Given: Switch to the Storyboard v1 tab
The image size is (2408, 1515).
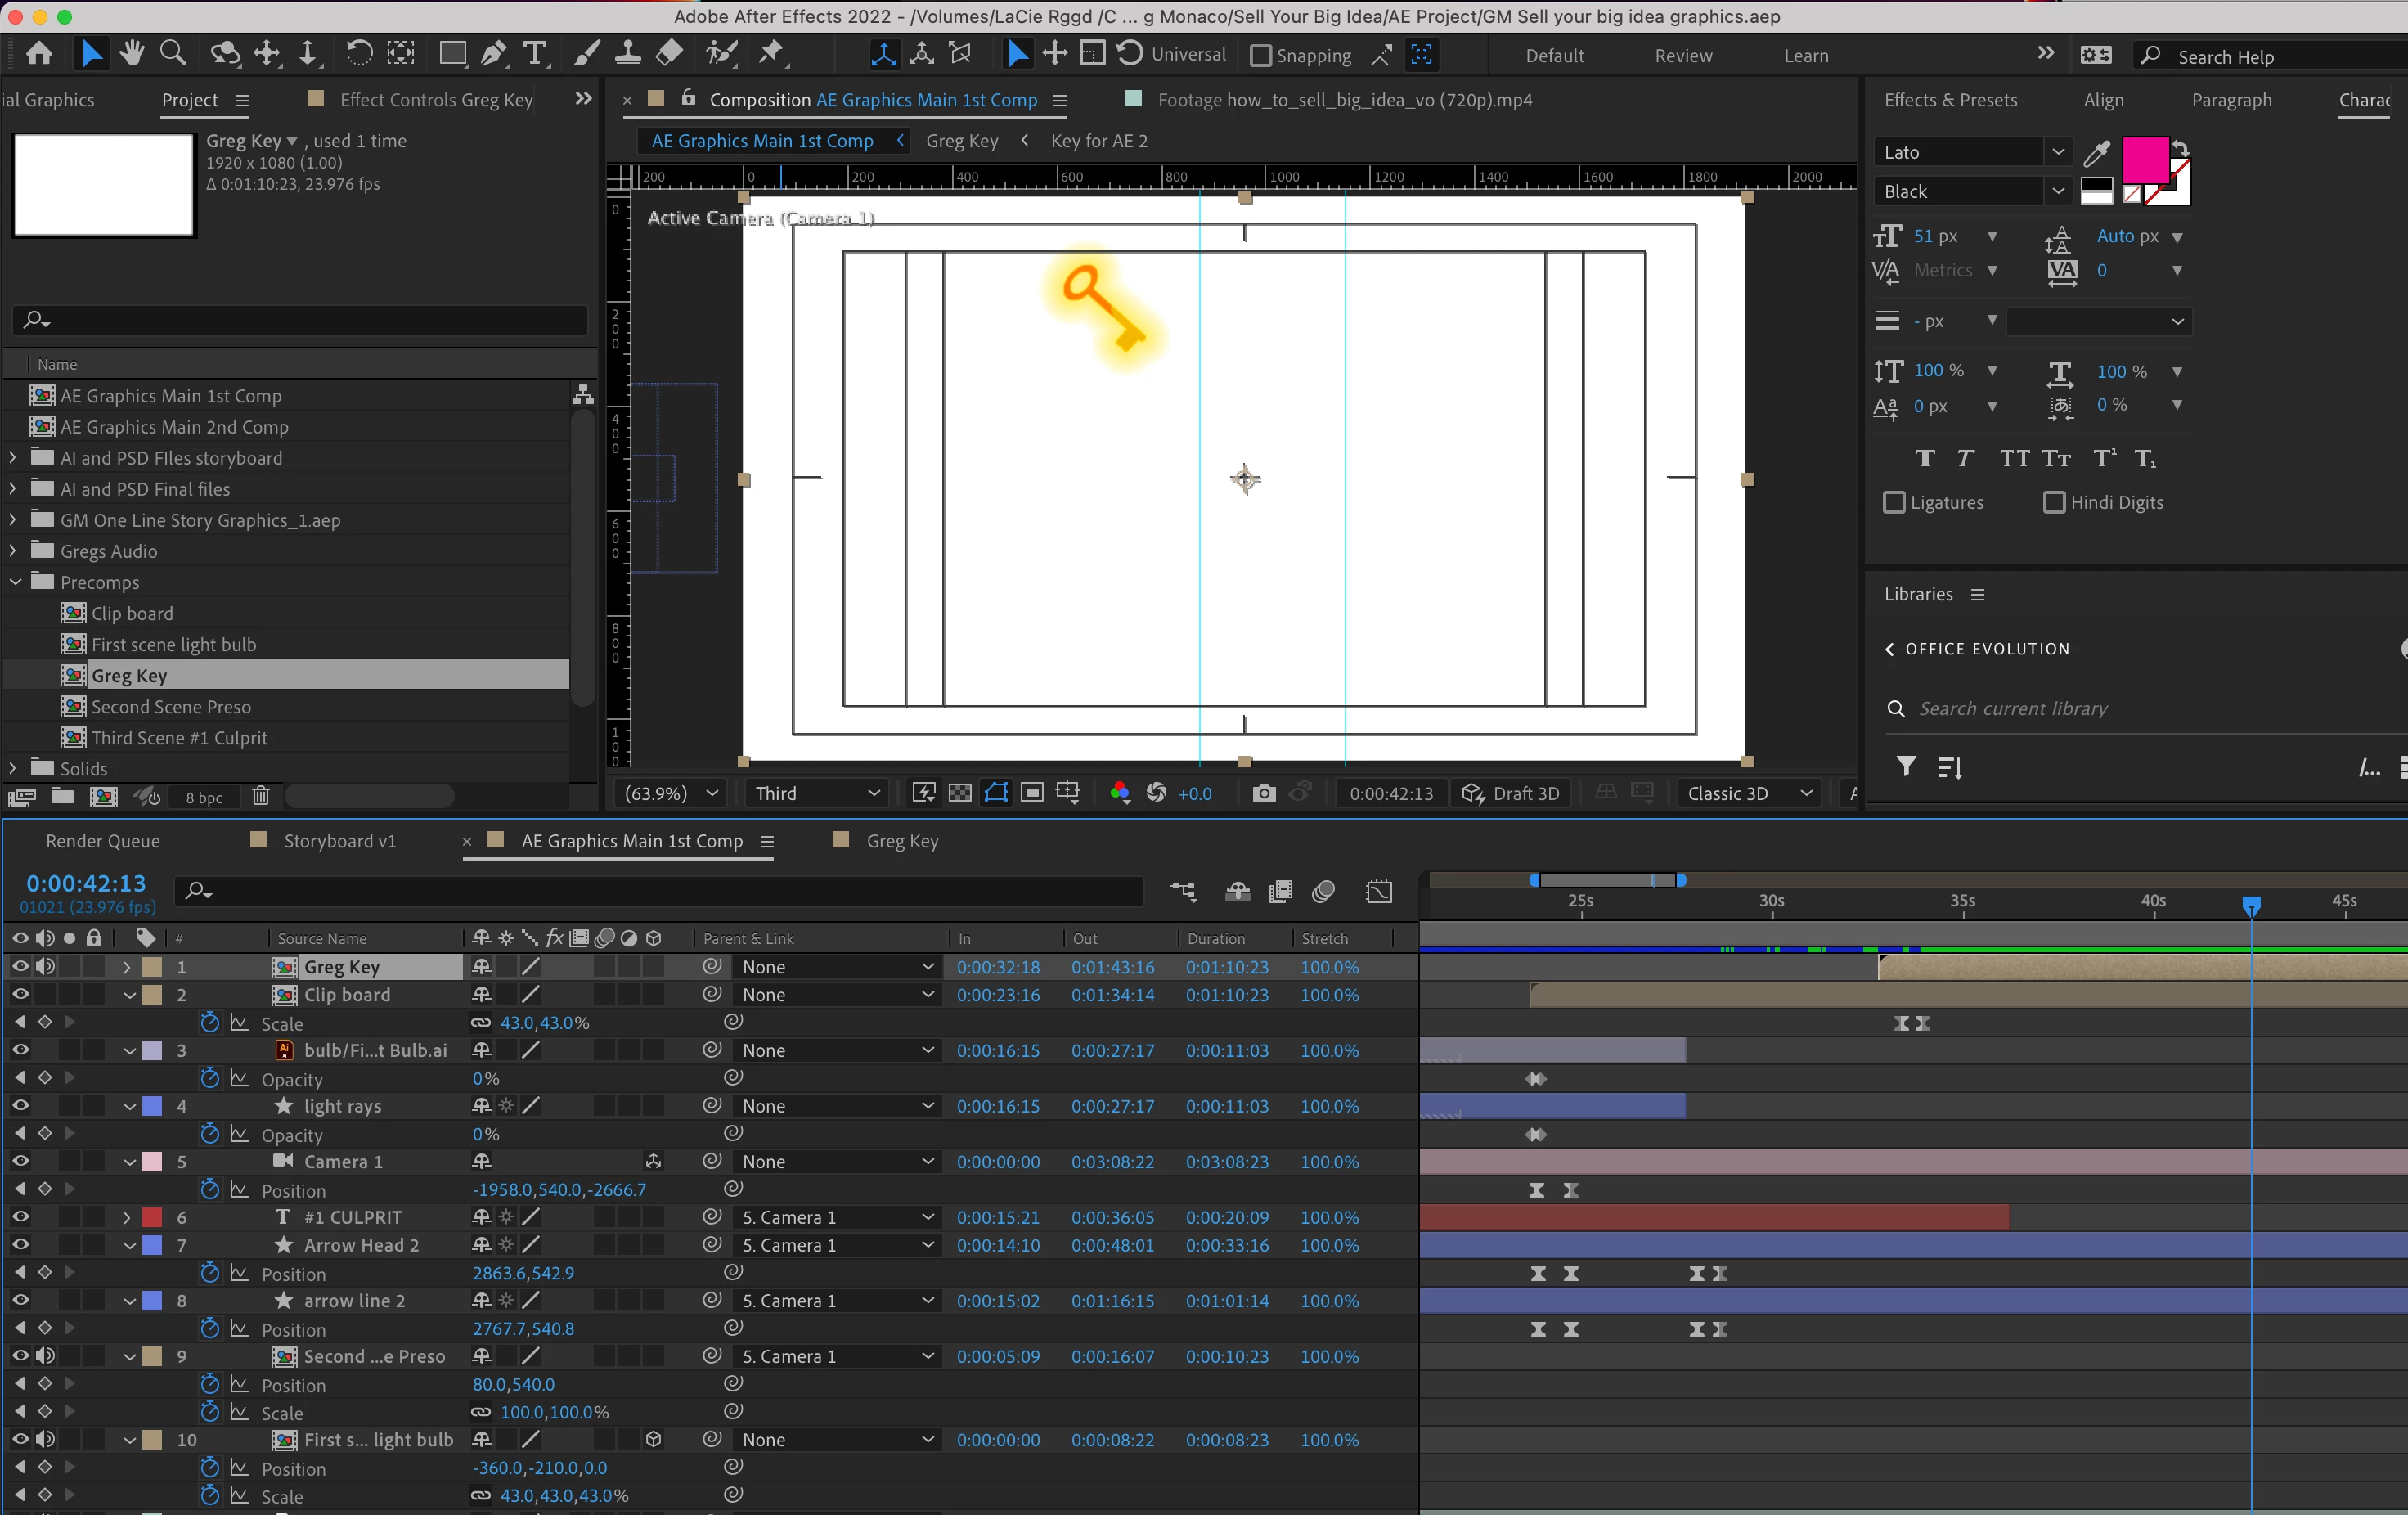Looking at the screenshot, I should (x=339, y=841).
